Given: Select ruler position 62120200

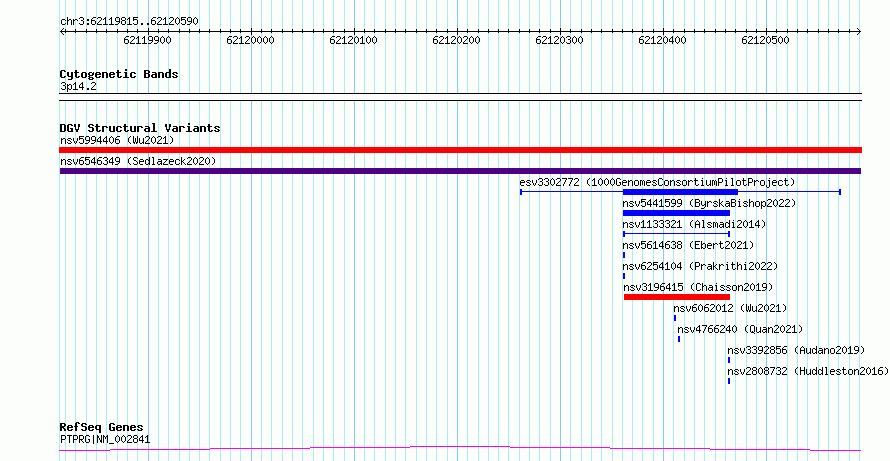Looking at the screenshot, I should click(456, 40).
